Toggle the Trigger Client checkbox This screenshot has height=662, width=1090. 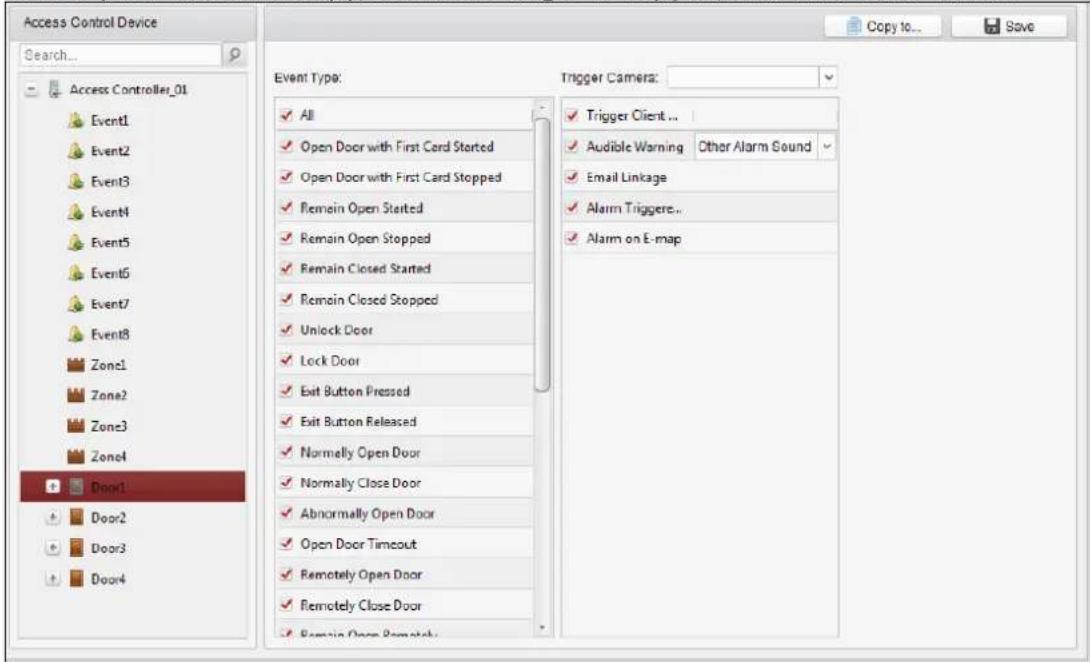(x=571, y=115)
